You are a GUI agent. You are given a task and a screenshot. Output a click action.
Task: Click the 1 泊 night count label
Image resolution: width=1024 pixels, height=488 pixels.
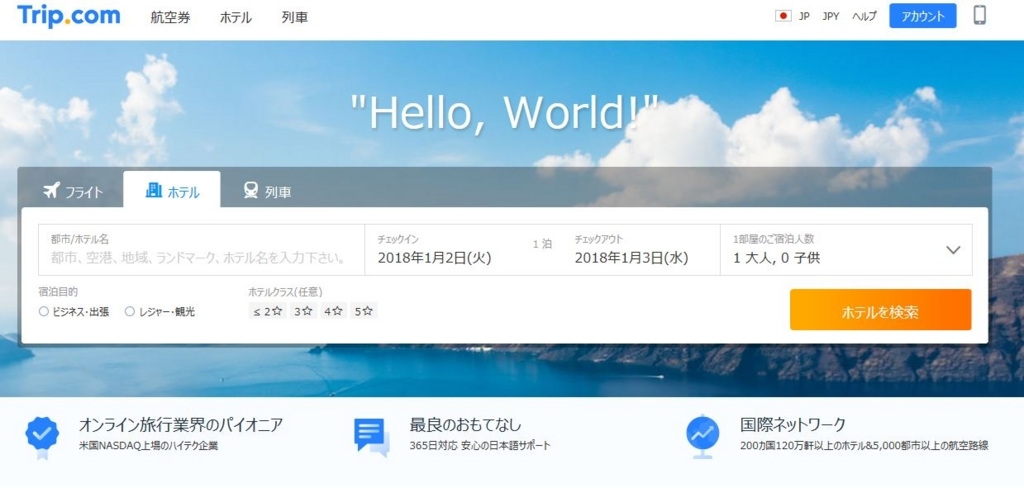click(x=542, y=244)
